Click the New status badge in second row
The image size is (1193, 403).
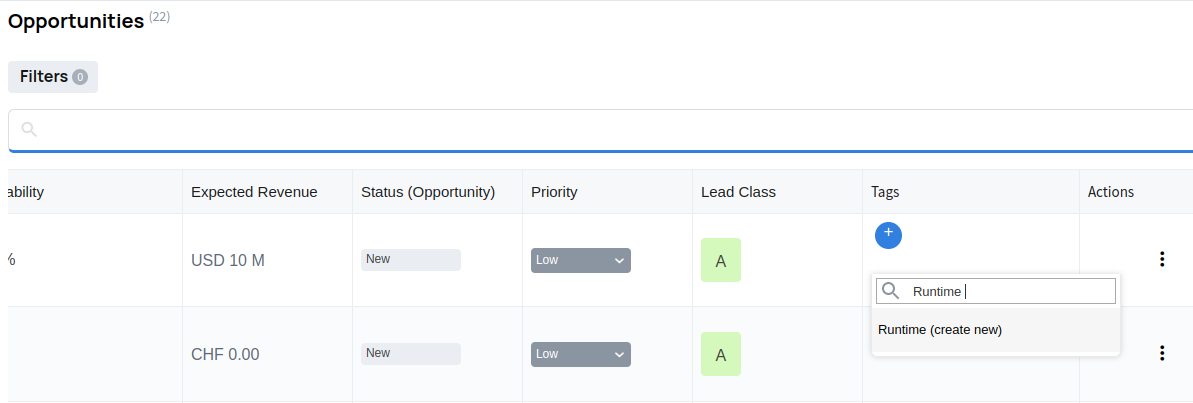point(410,354)
